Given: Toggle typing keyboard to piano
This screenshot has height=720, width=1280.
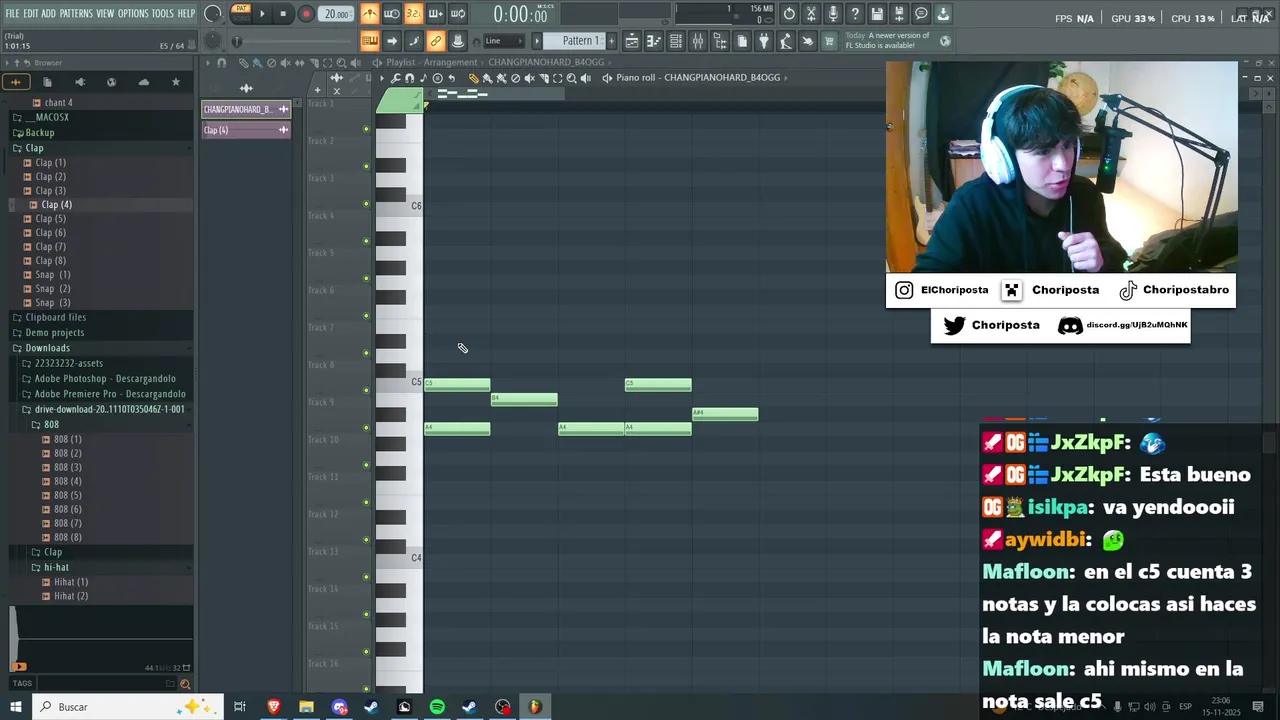Looking at the screenshot, I should click(370, 41).
